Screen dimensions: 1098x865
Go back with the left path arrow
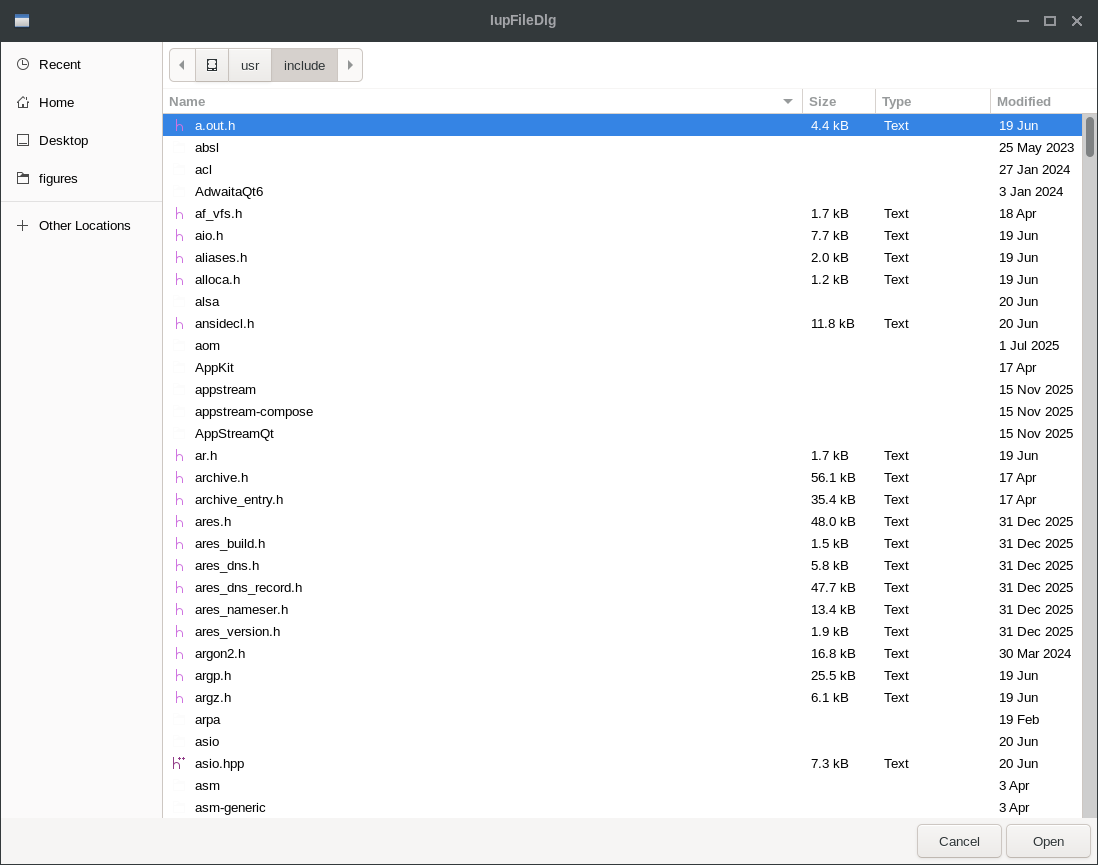182,65
